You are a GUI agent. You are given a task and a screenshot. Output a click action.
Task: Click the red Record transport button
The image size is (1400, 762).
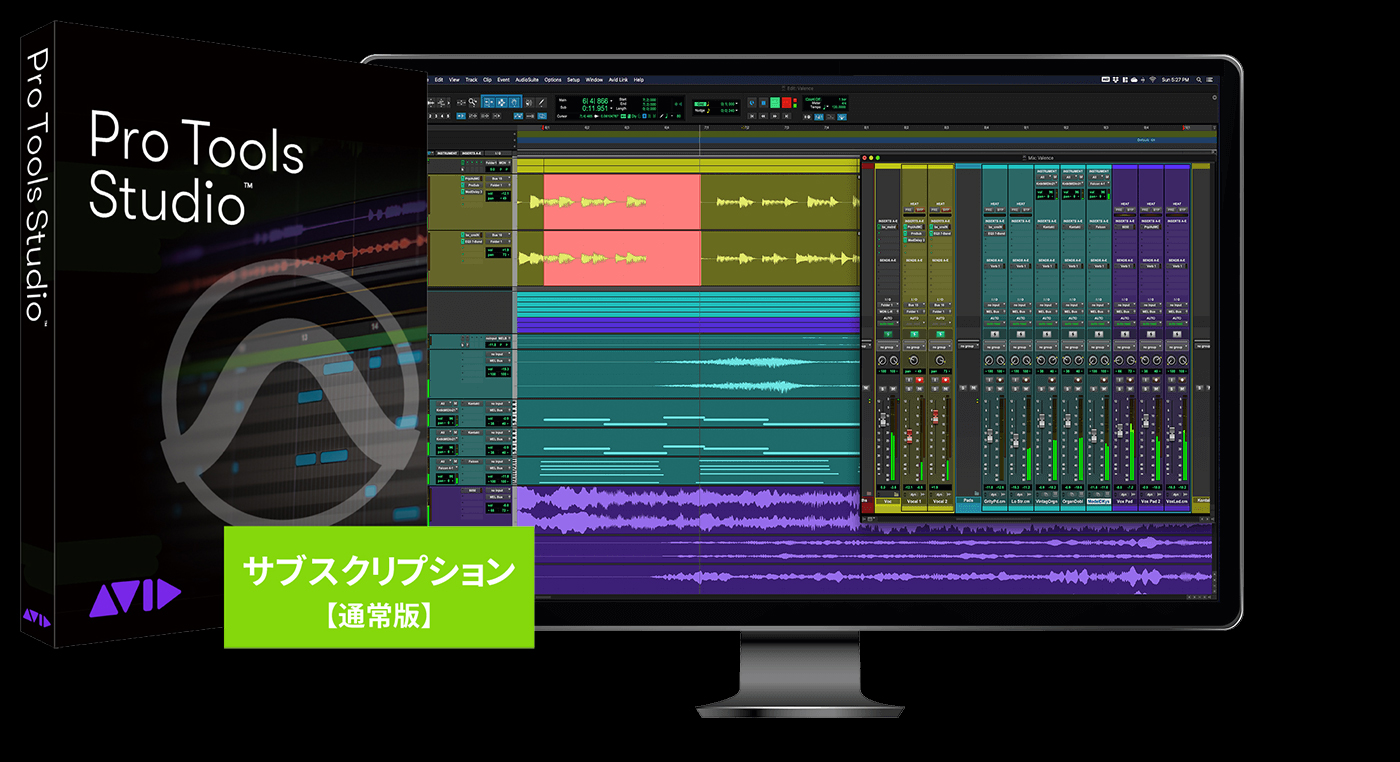[x=786, y=102]
